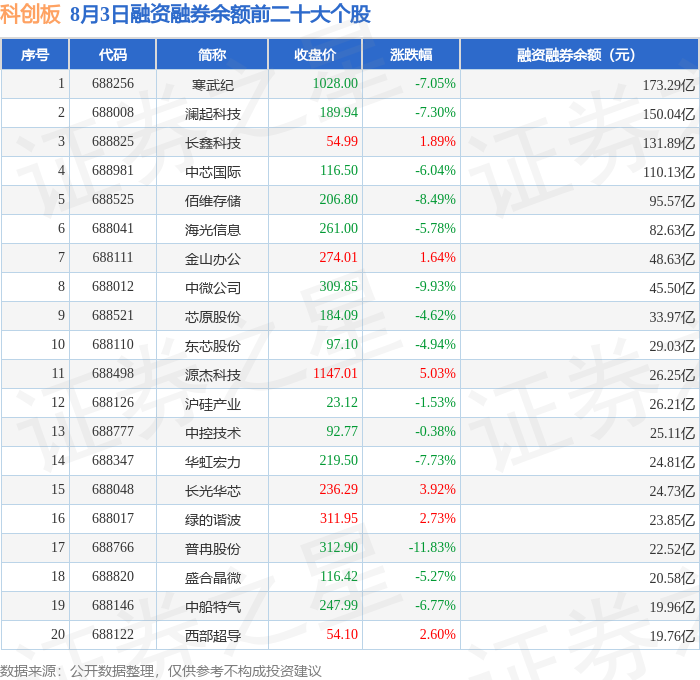This screenshot has width=700, height=680.
Task: Click 源杰科技 closing price 1147.01
Action: (x=335, y=374)
